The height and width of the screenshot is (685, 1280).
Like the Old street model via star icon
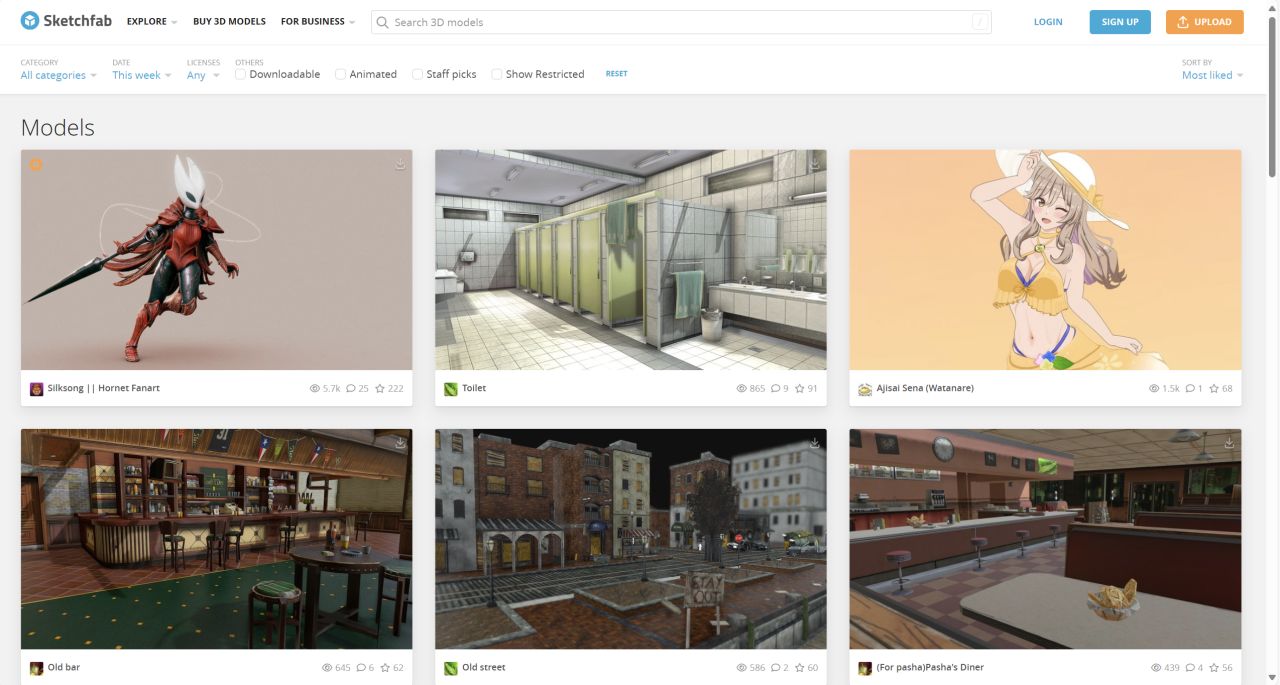pos(800,668)
